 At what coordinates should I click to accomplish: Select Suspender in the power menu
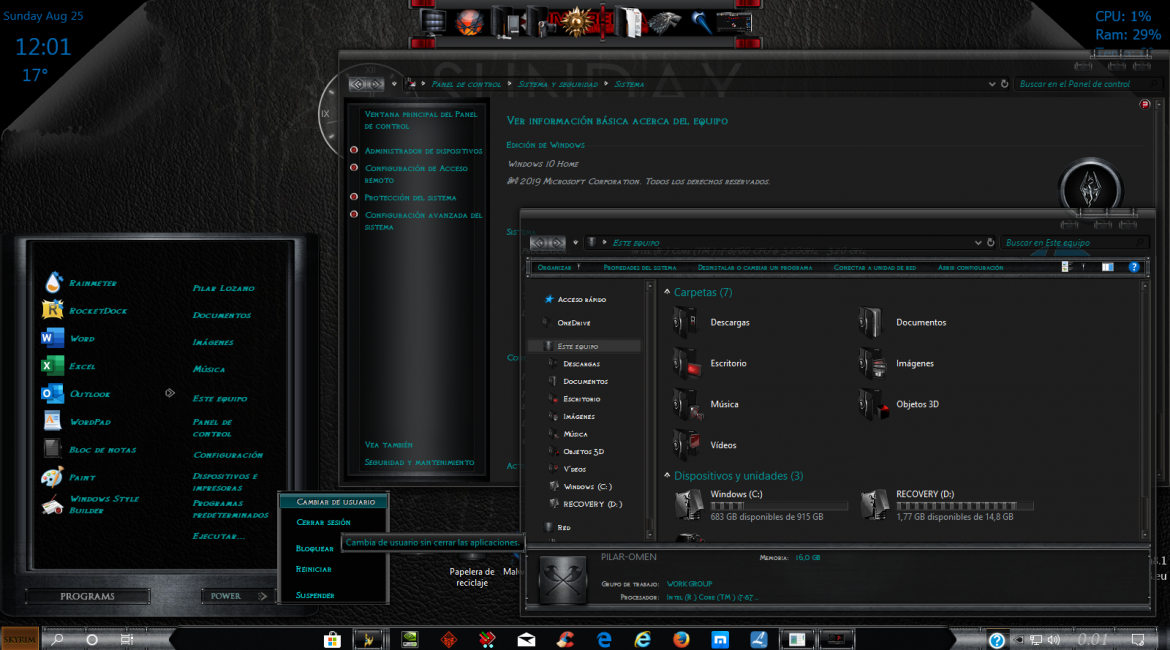point(315,595)
